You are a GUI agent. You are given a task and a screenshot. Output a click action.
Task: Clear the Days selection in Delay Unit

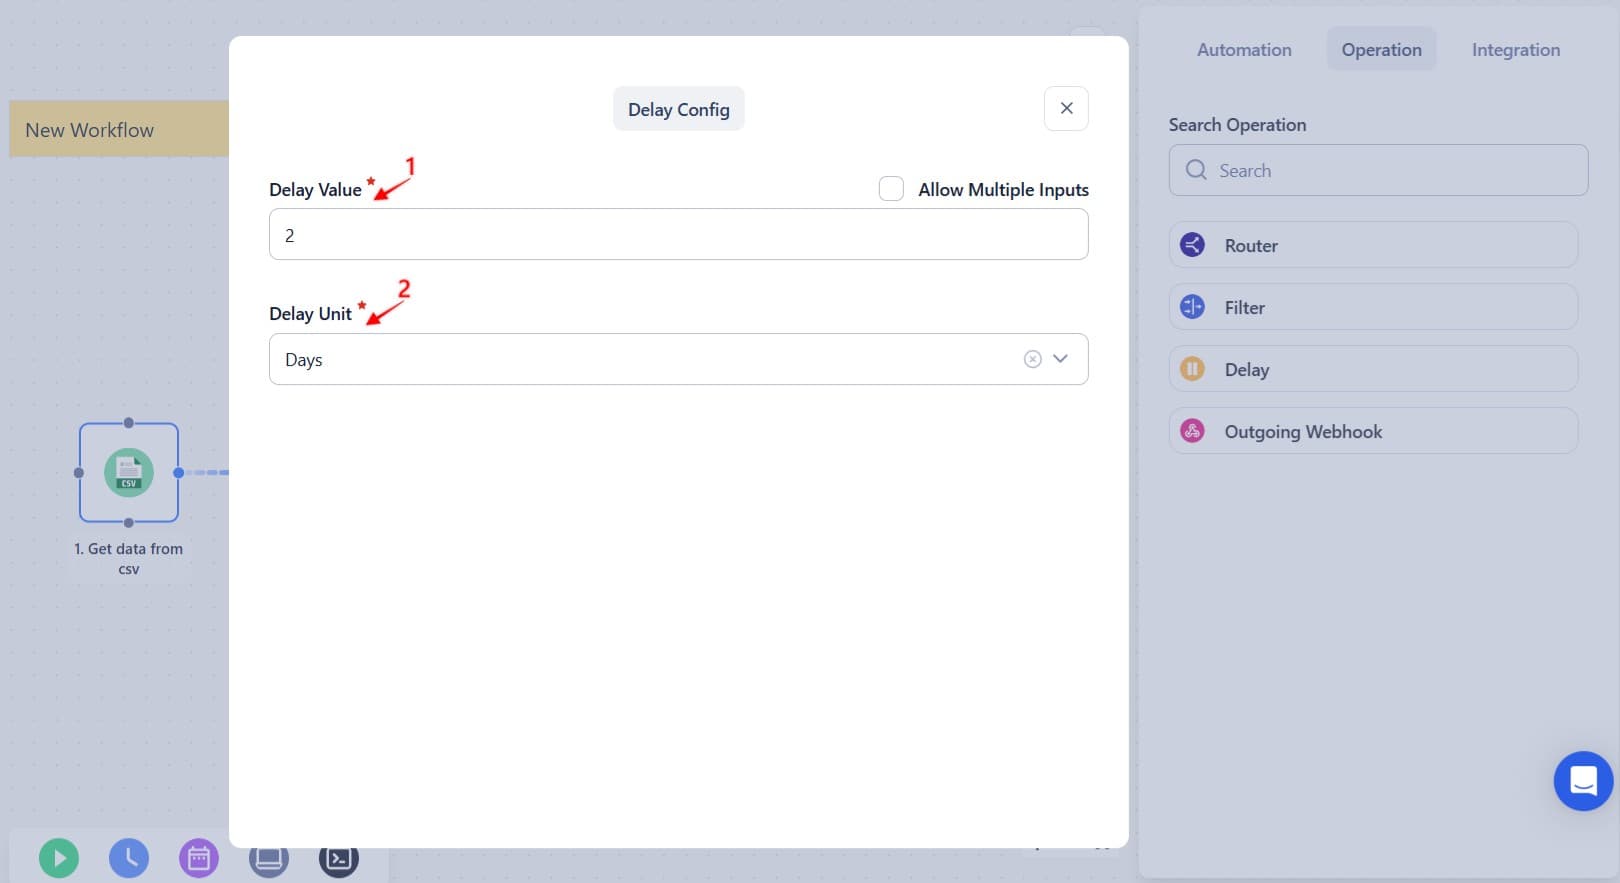(x=1032, y=359)
